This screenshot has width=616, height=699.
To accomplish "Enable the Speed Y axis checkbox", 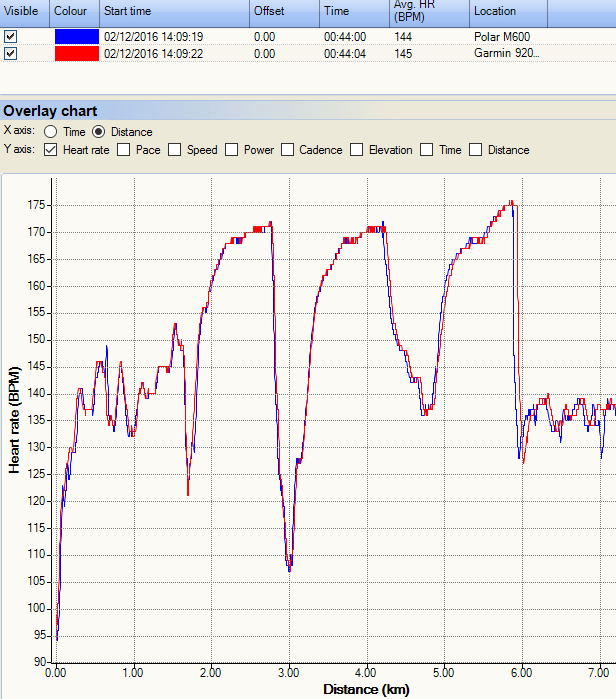I will [174, 150].
